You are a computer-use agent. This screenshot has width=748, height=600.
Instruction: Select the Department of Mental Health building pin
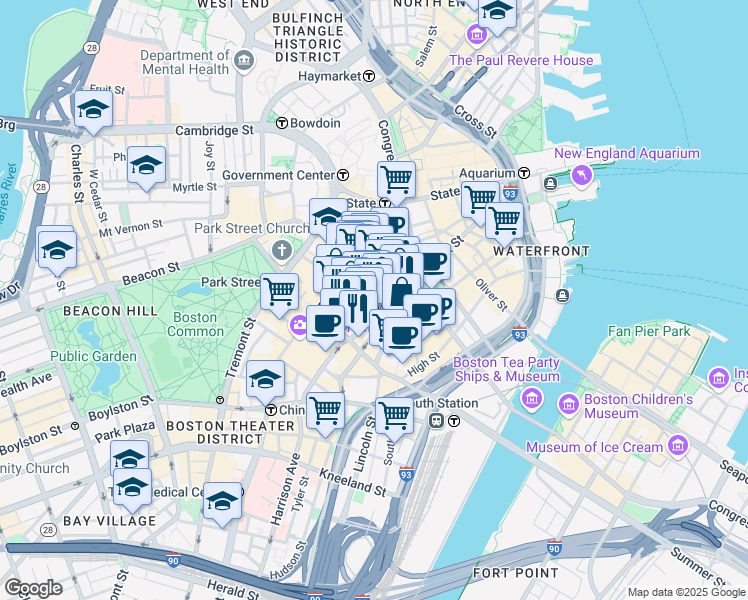[x=244, y=61]
